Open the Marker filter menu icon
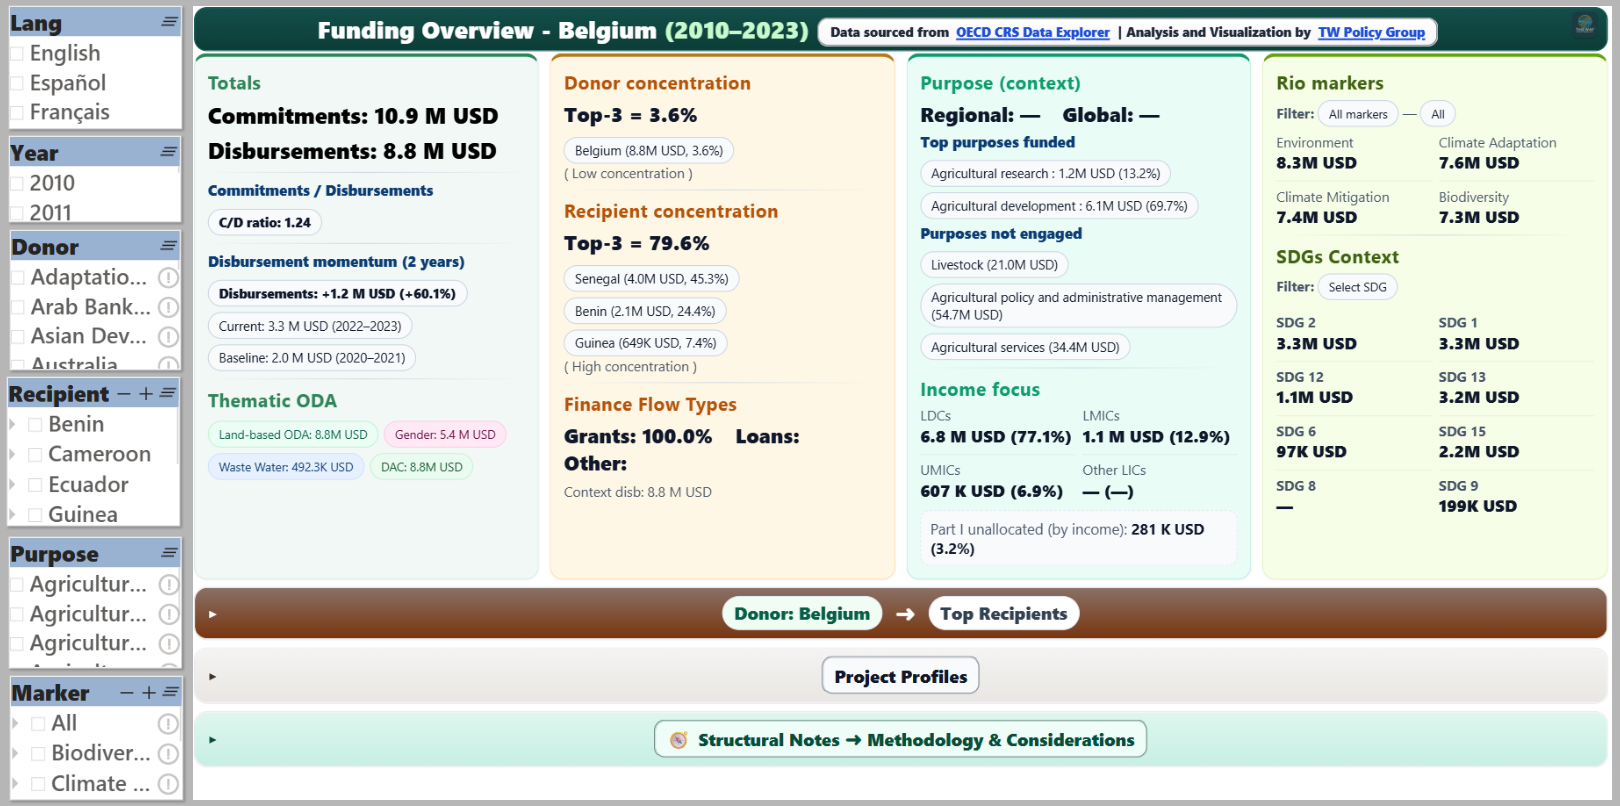 (x=170, y=692)
